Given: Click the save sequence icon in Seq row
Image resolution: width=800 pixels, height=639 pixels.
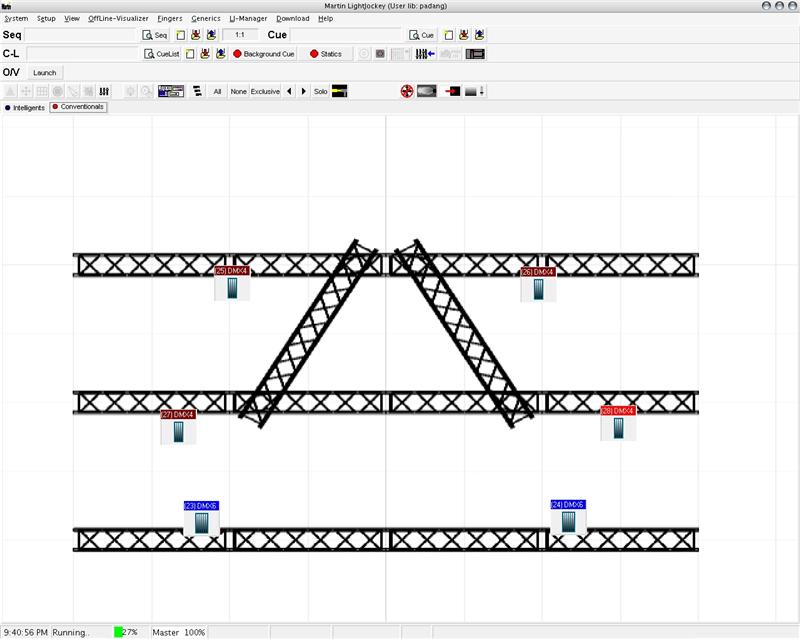Looking at the screenshot, I should coord(196,35).
